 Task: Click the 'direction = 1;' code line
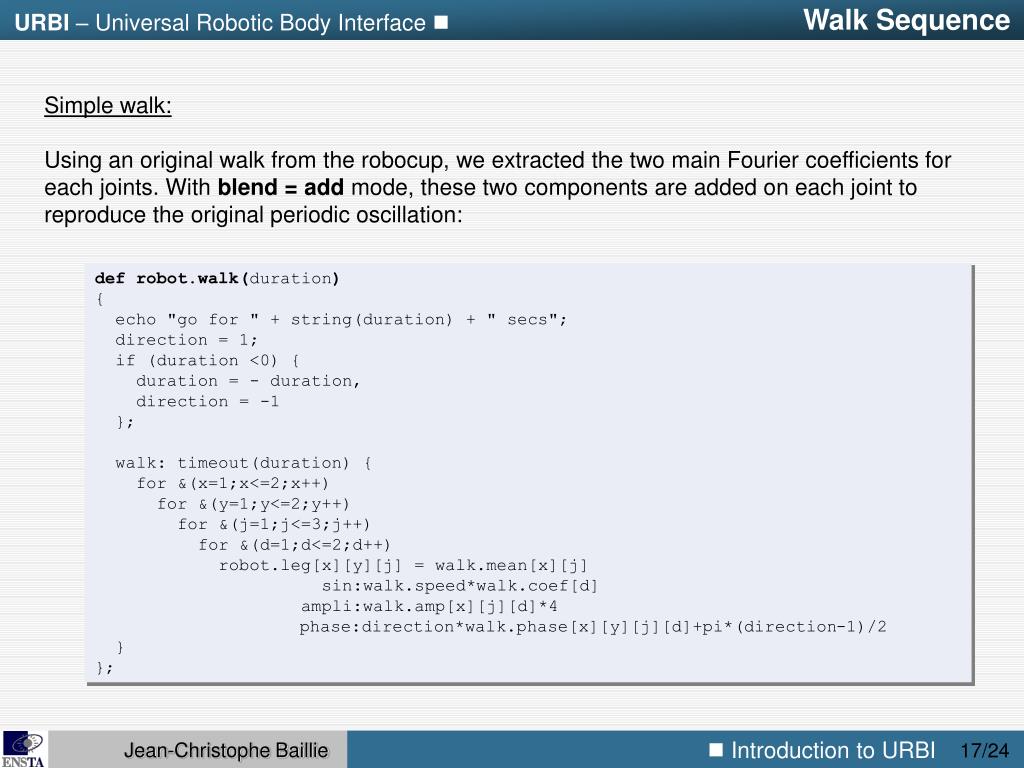pyautogui.click(x=186, y=340)
